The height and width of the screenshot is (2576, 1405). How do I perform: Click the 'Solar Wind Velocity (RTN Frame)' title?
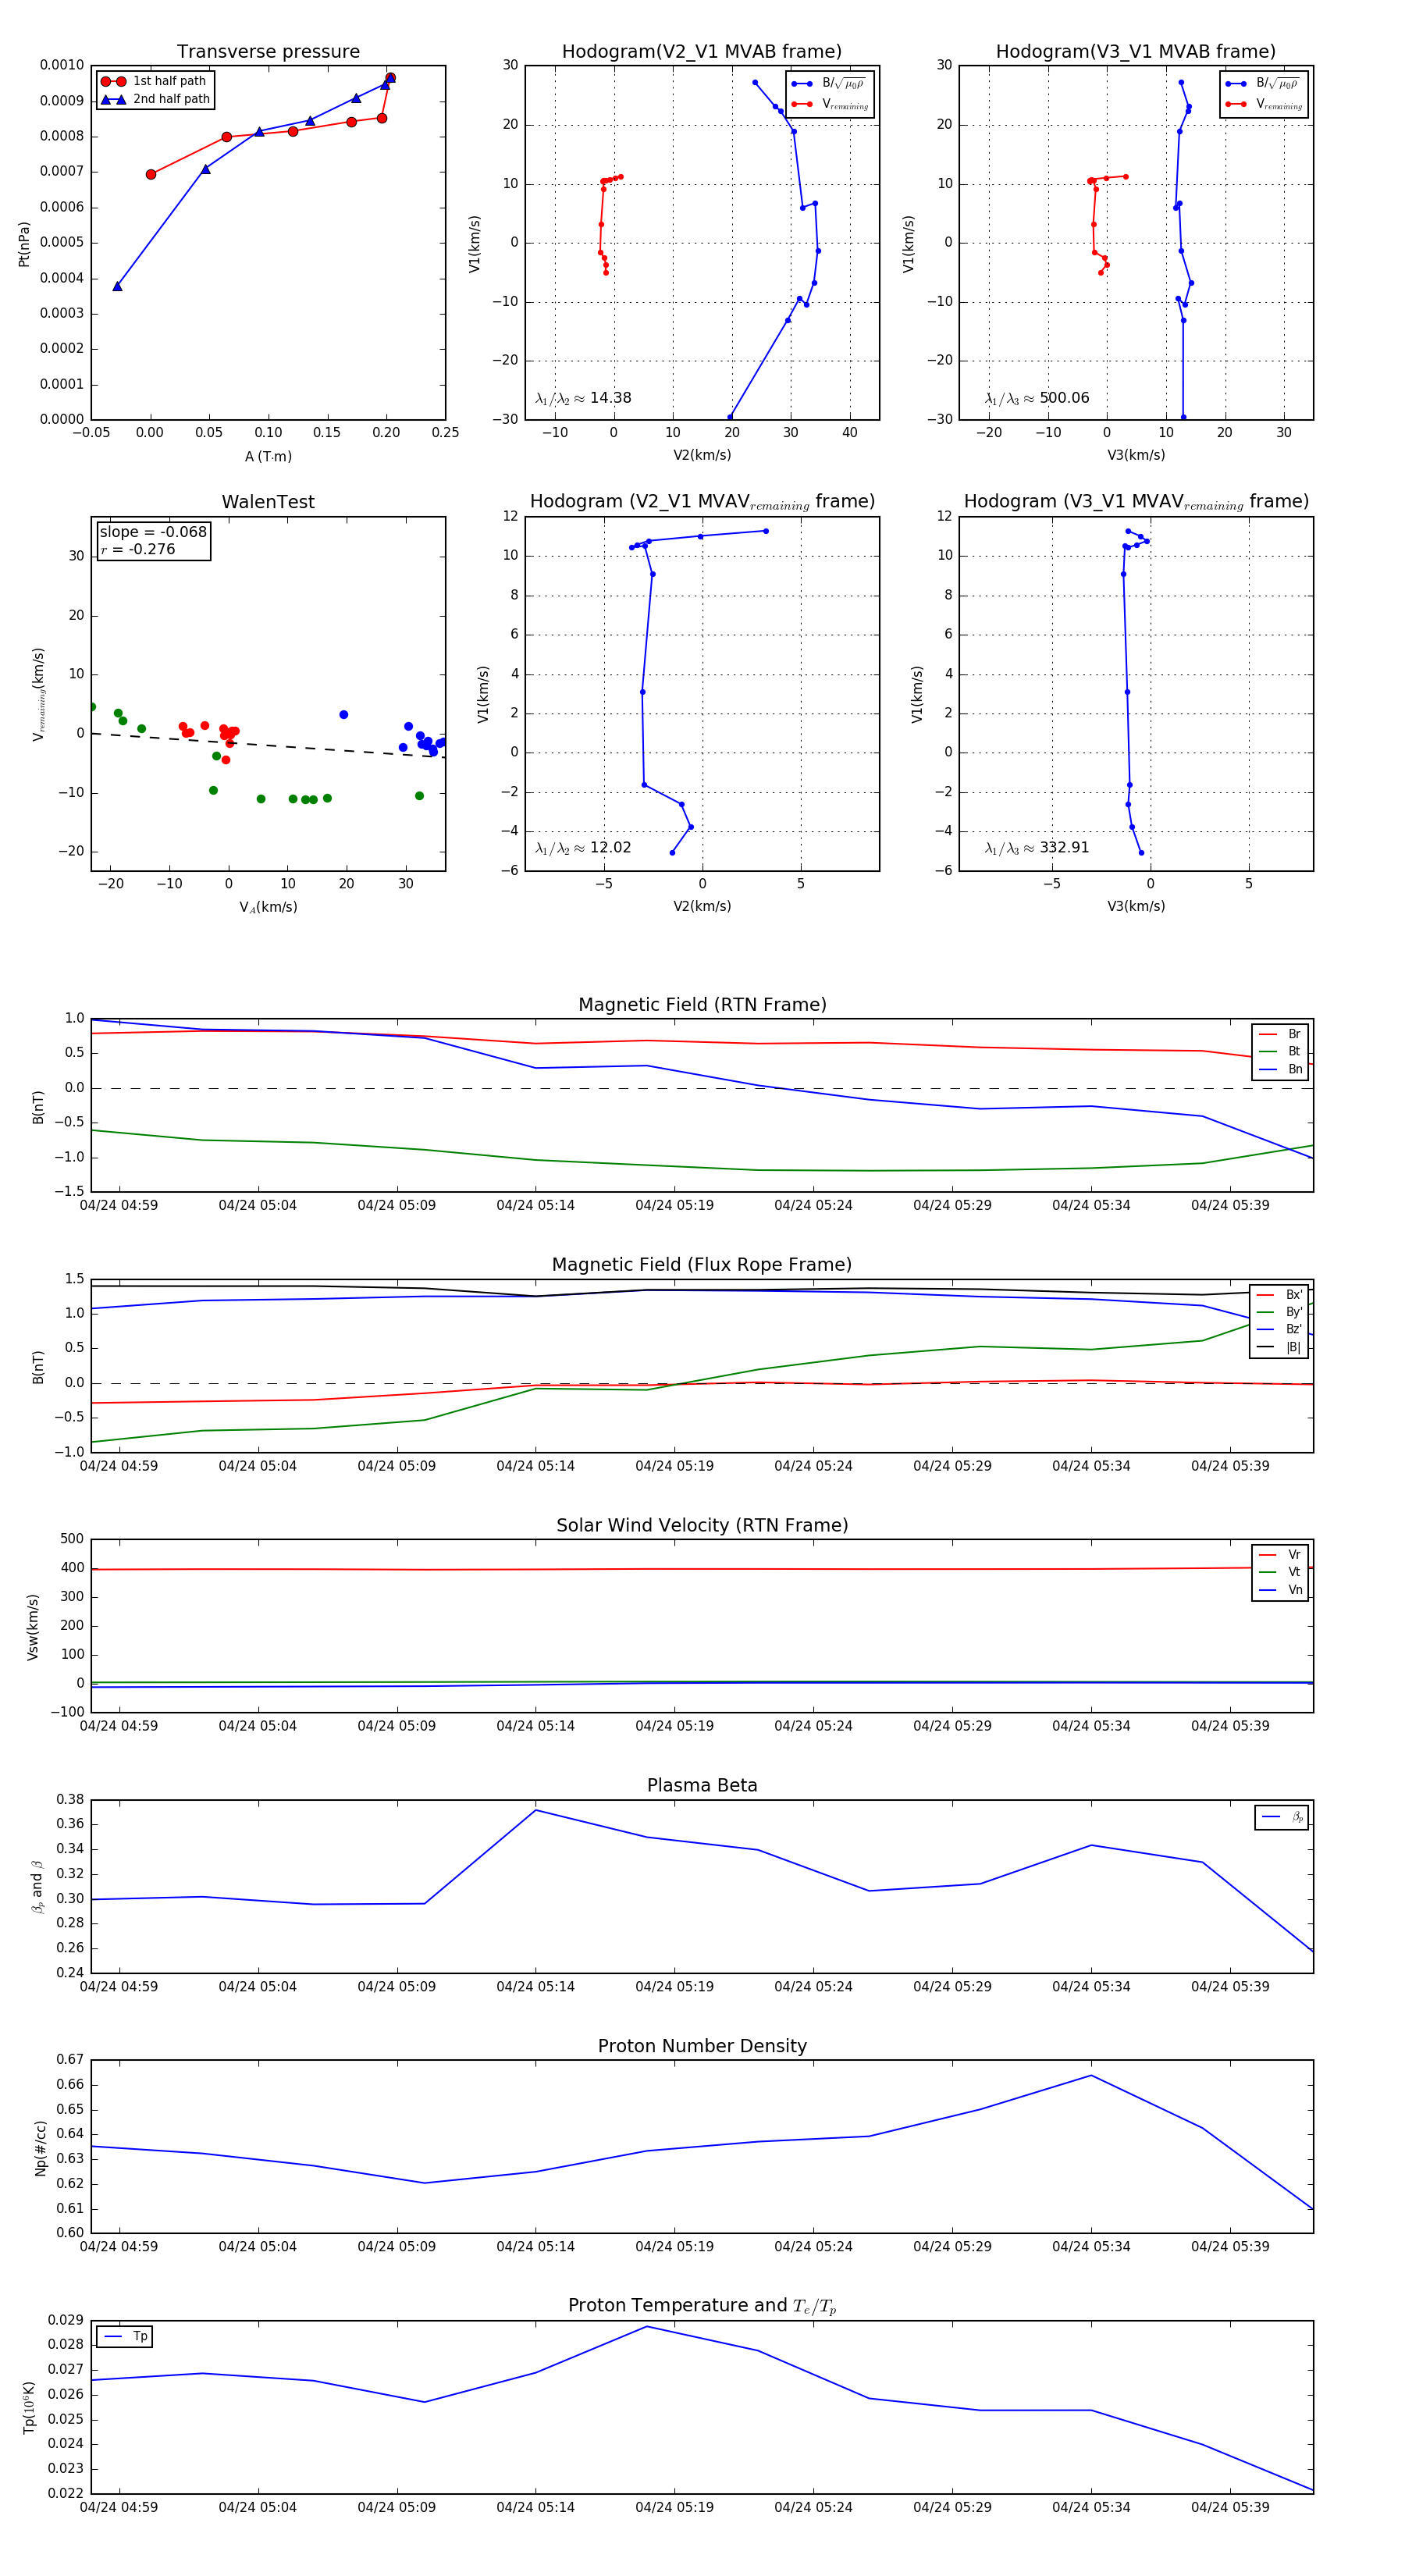click(x=702, y=1525)
